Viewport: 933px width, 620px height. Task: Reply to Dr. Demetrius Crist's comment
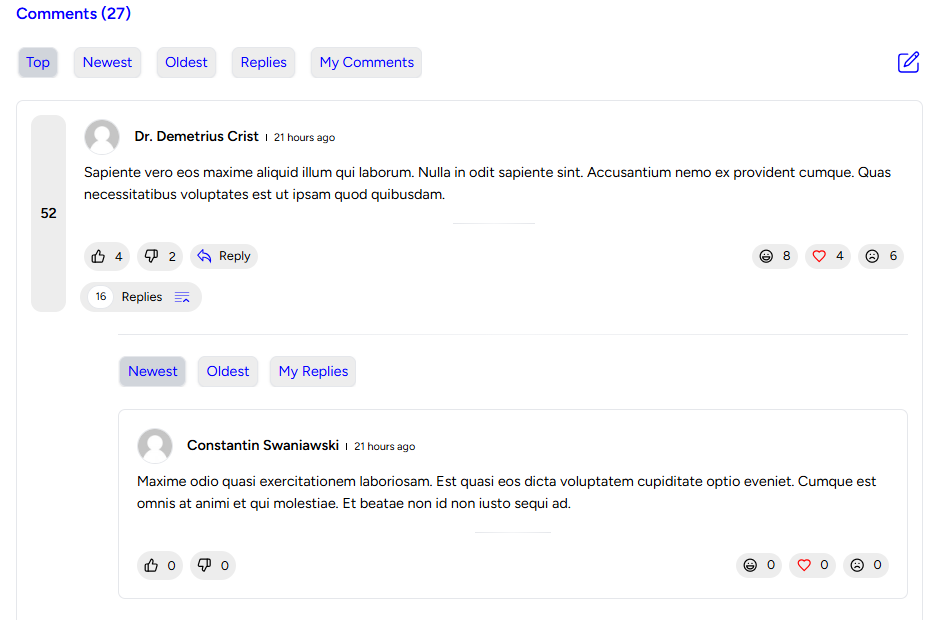pyautogui.click(x=224, y=257)
